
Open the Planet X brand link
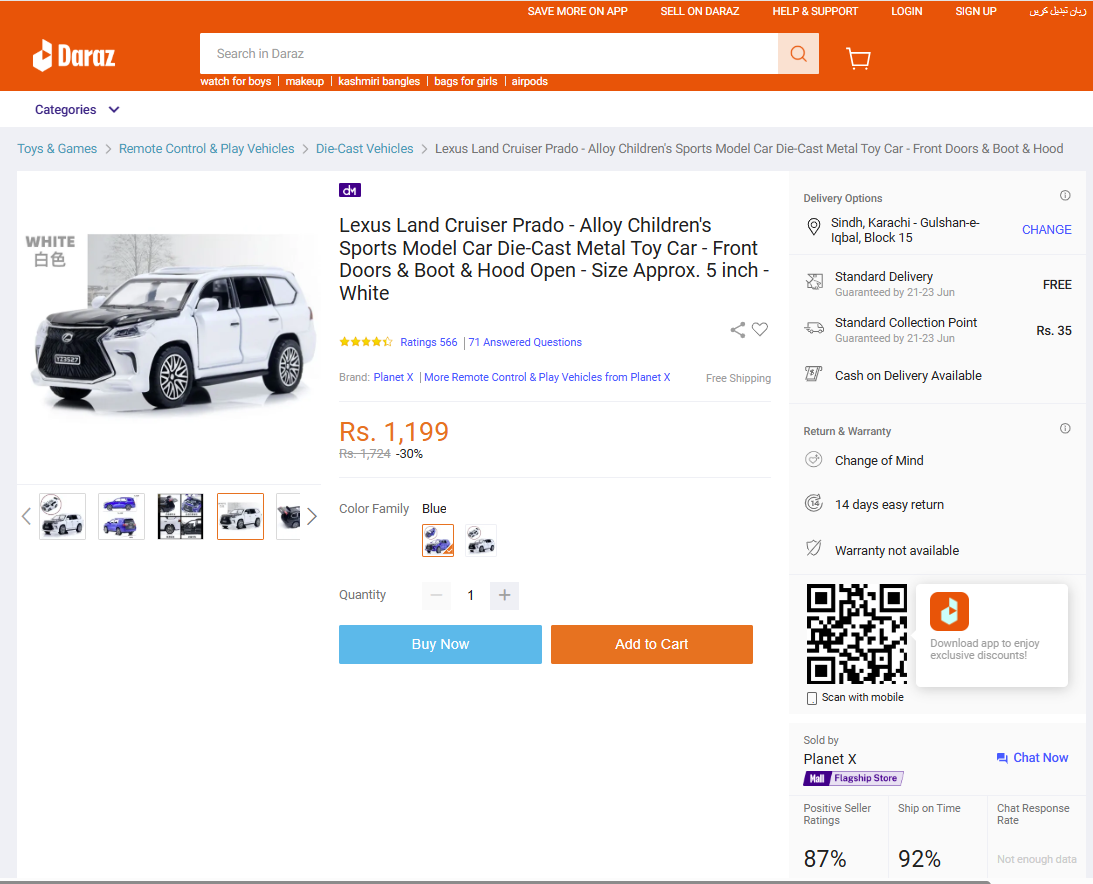[x=393, y=377]
